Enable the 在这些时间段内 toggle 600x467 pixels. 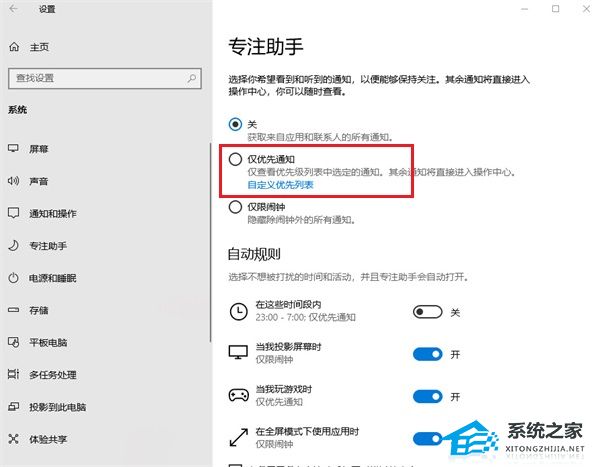click(x=427, y=312)
